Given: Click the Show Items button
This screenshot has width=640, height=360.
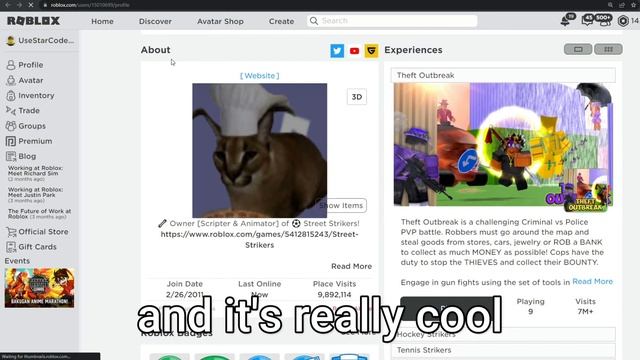Looking at the screenshot, I should (341, 205).
